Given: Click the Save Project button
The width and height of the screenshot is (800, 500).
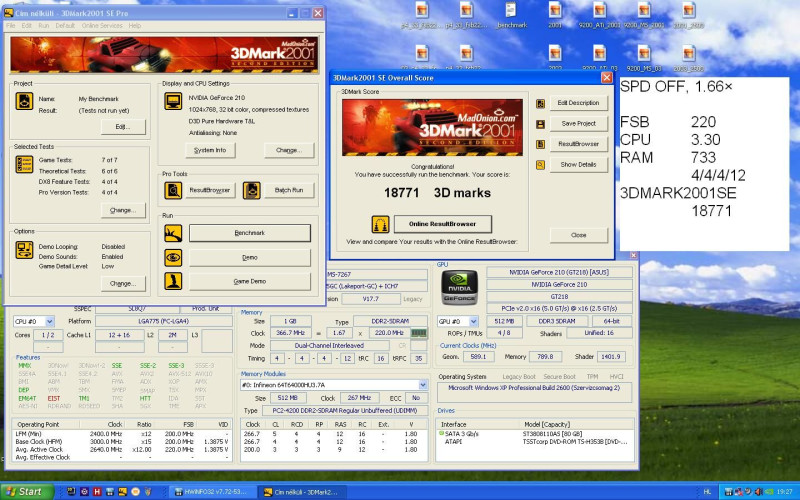Looking at the screenshot, I should coord(579,123).
